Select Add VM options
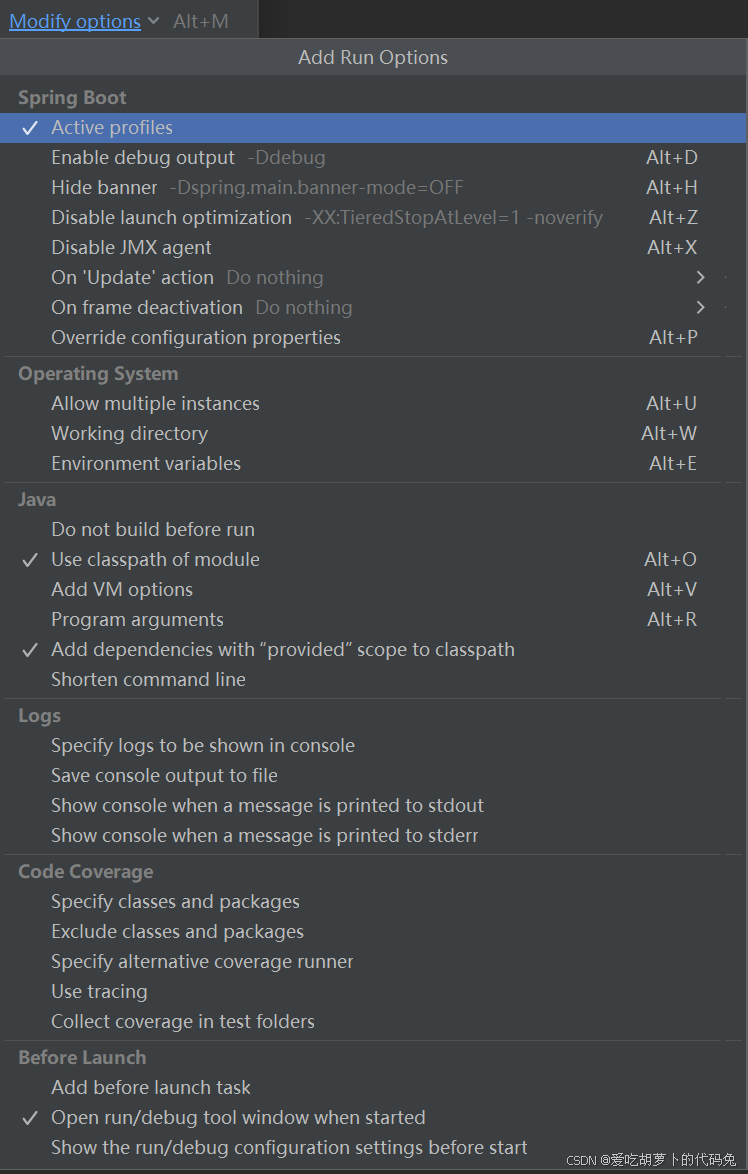This screenshot has width=748, height=1174. (x=121, y=589)
